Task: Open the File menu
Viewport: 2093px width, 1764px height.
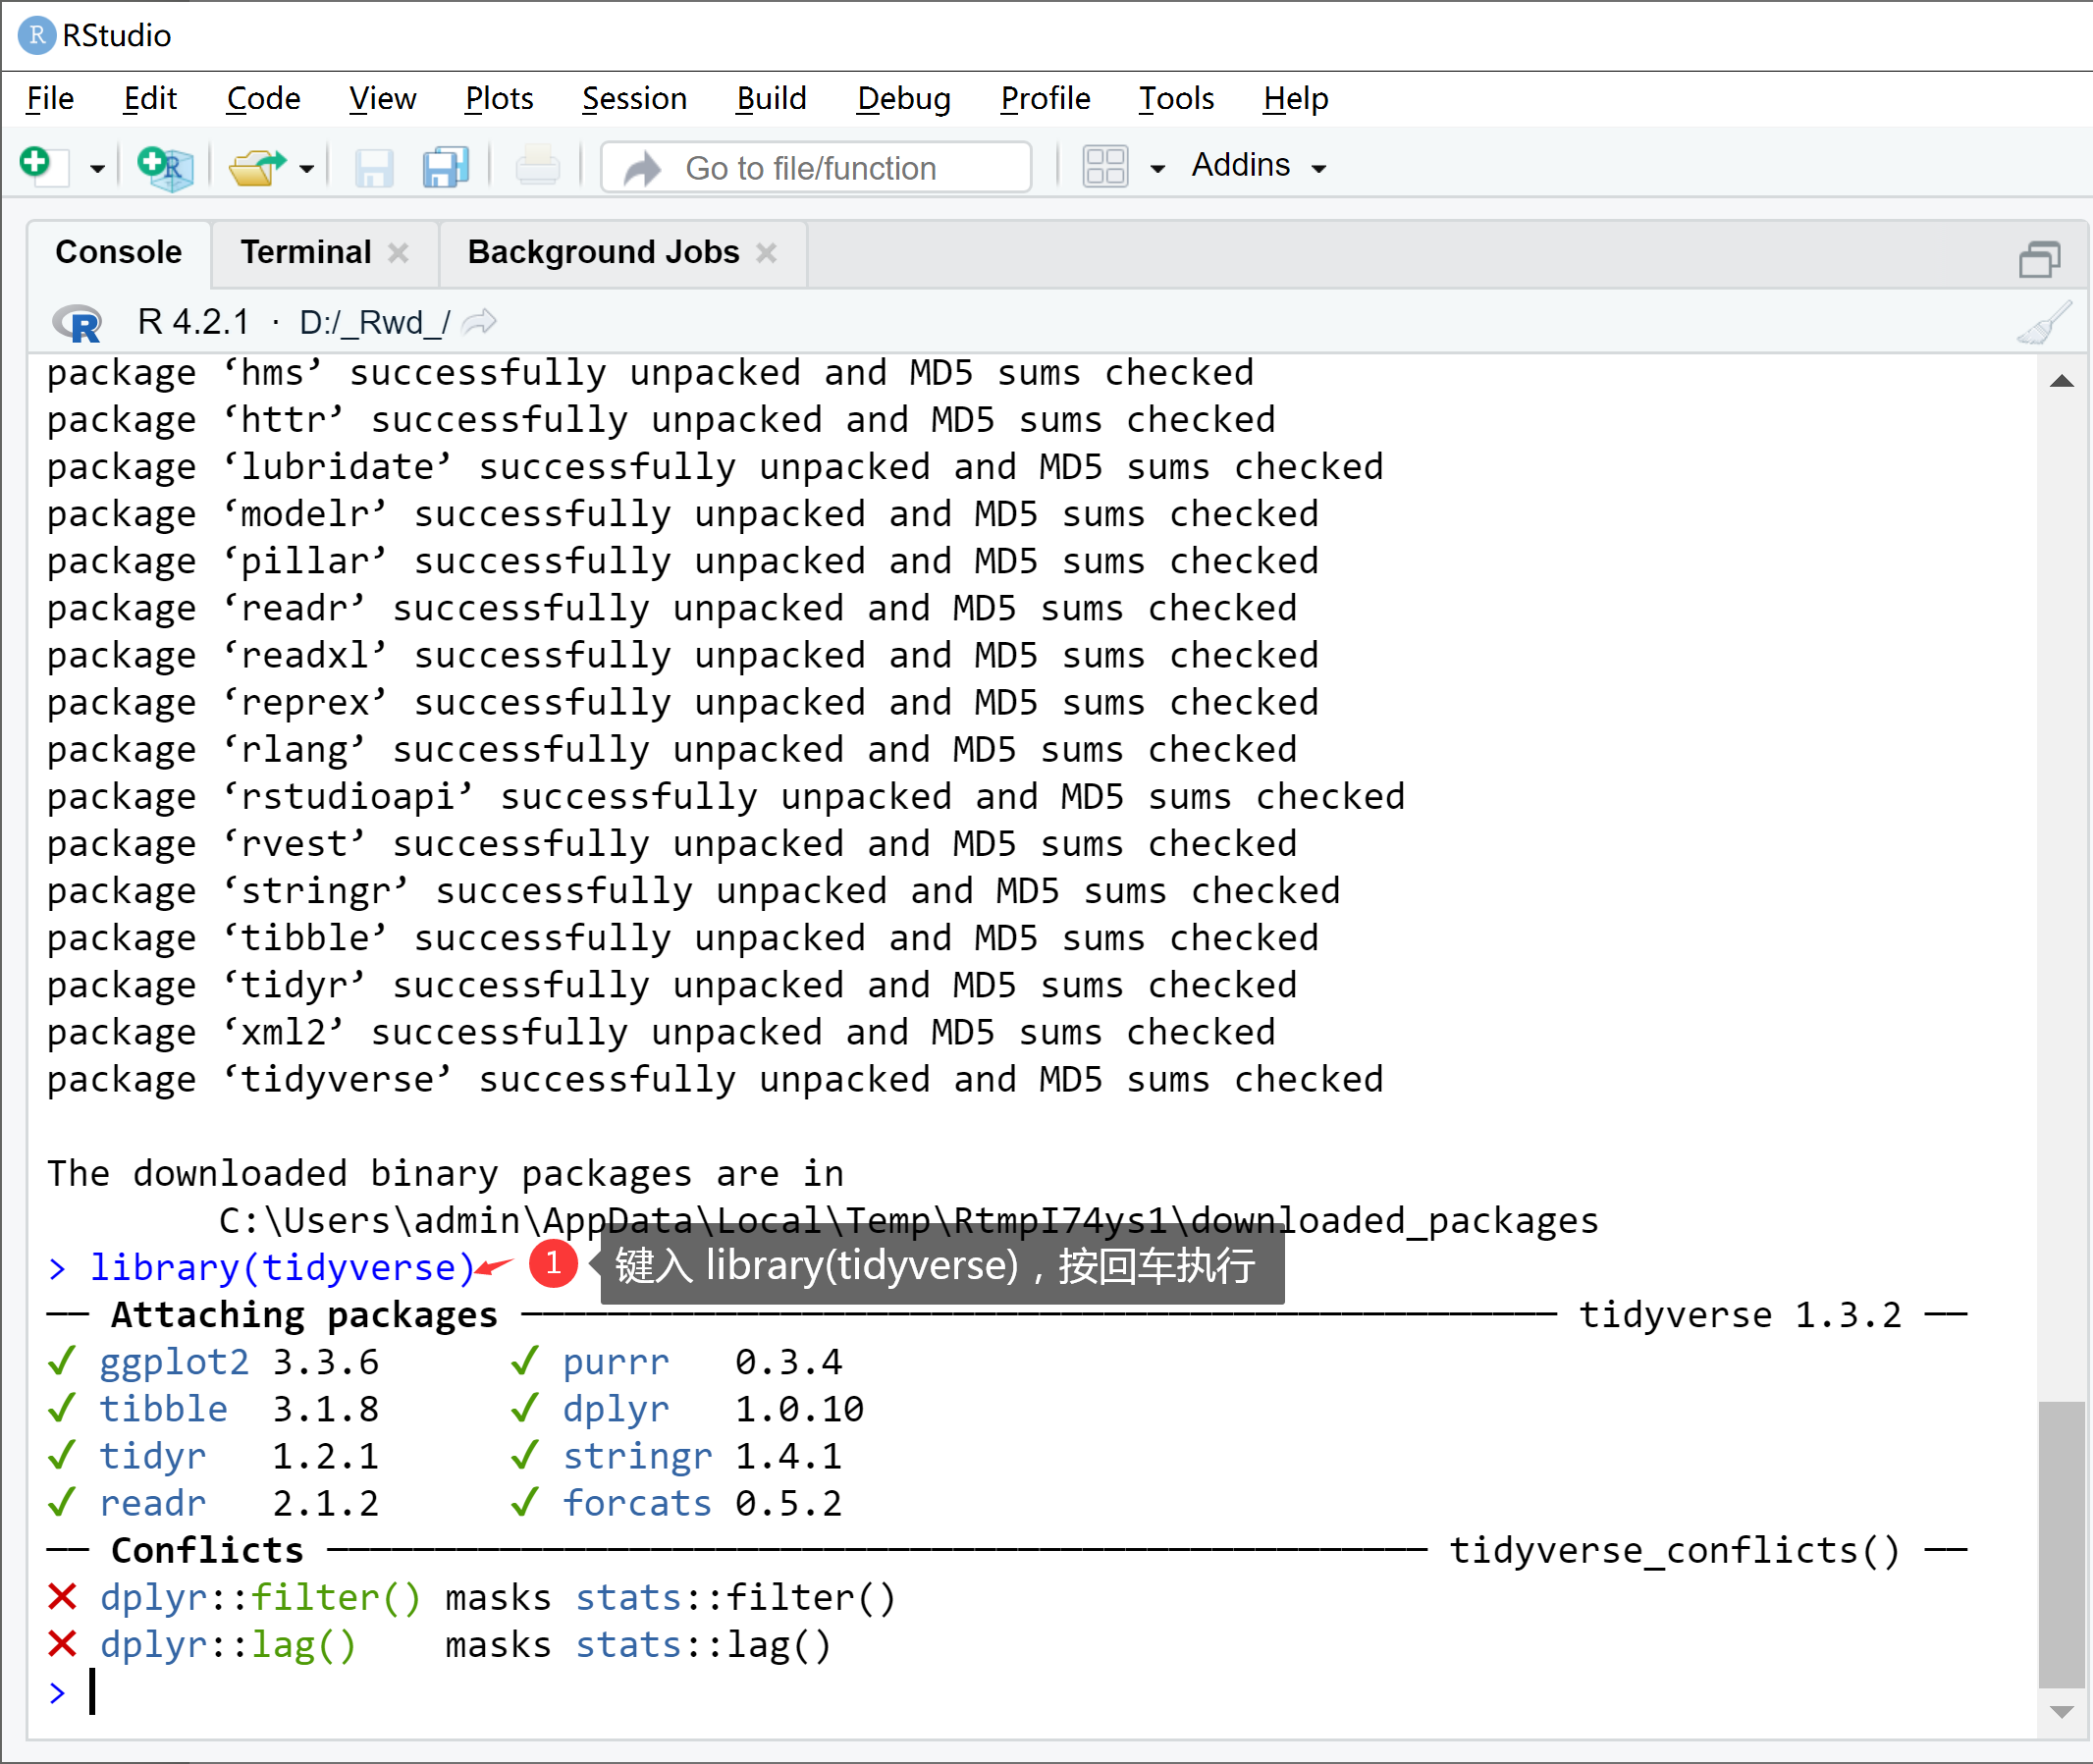Action: [50, 98]
